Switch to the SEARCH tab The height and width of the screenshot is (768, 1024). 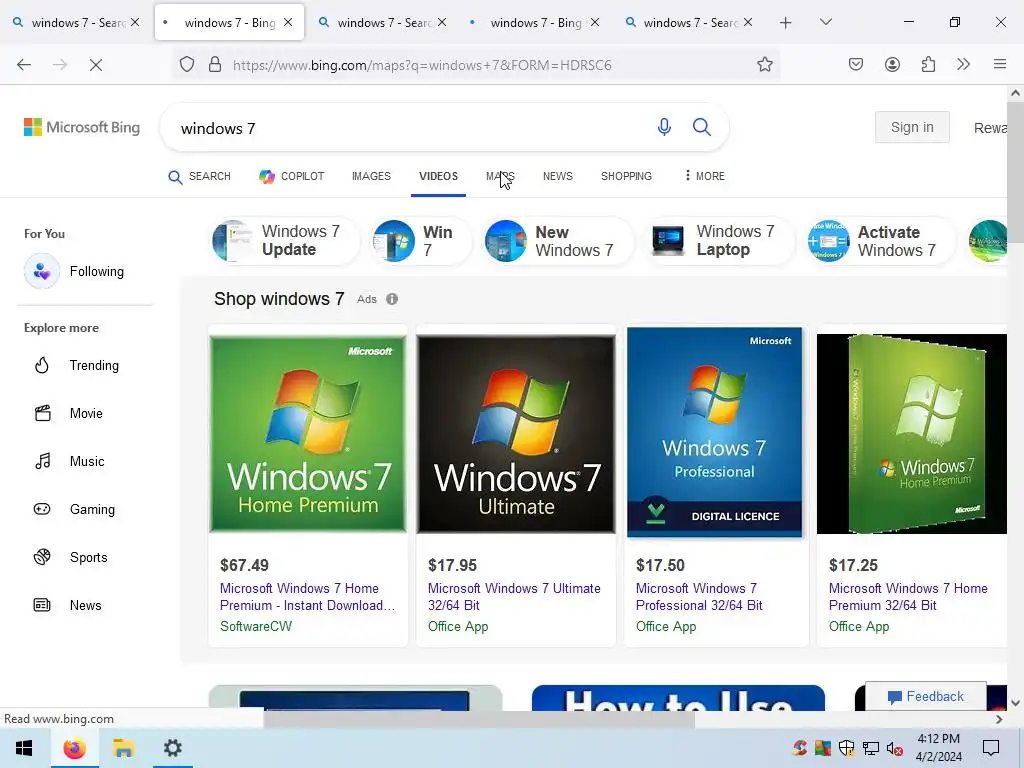pyautogui.click(x=199, y=176)
